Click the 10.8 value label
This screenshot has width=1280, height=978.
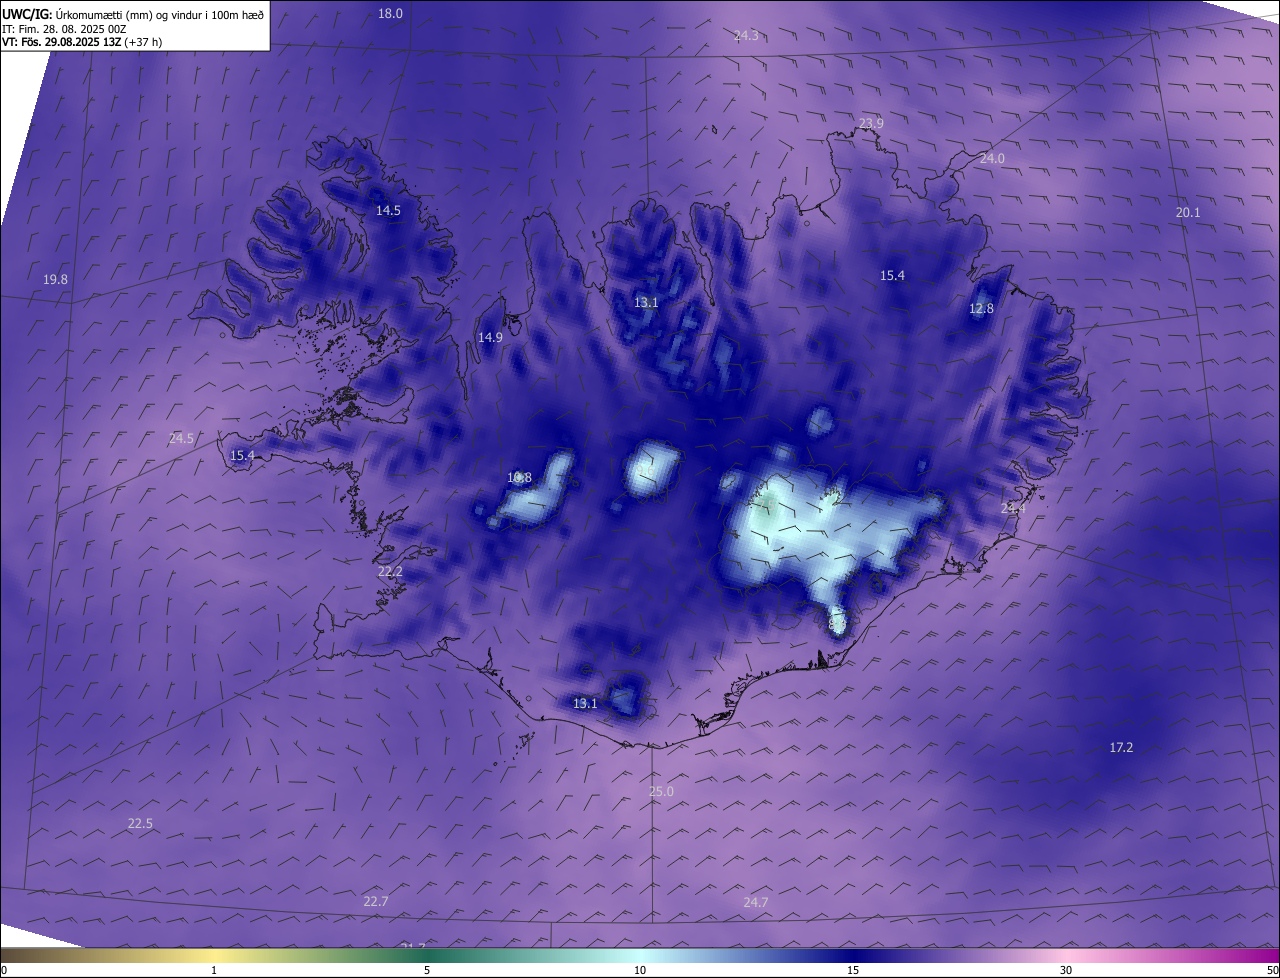point(519,477)
